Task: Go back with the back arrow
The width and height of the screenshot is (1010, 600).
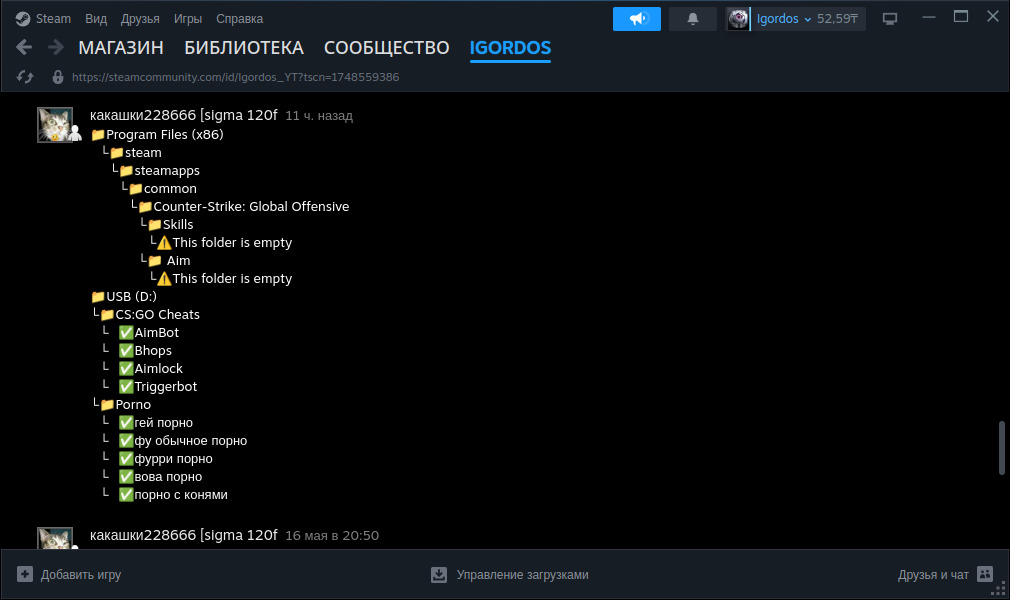Action: [24, 47]
